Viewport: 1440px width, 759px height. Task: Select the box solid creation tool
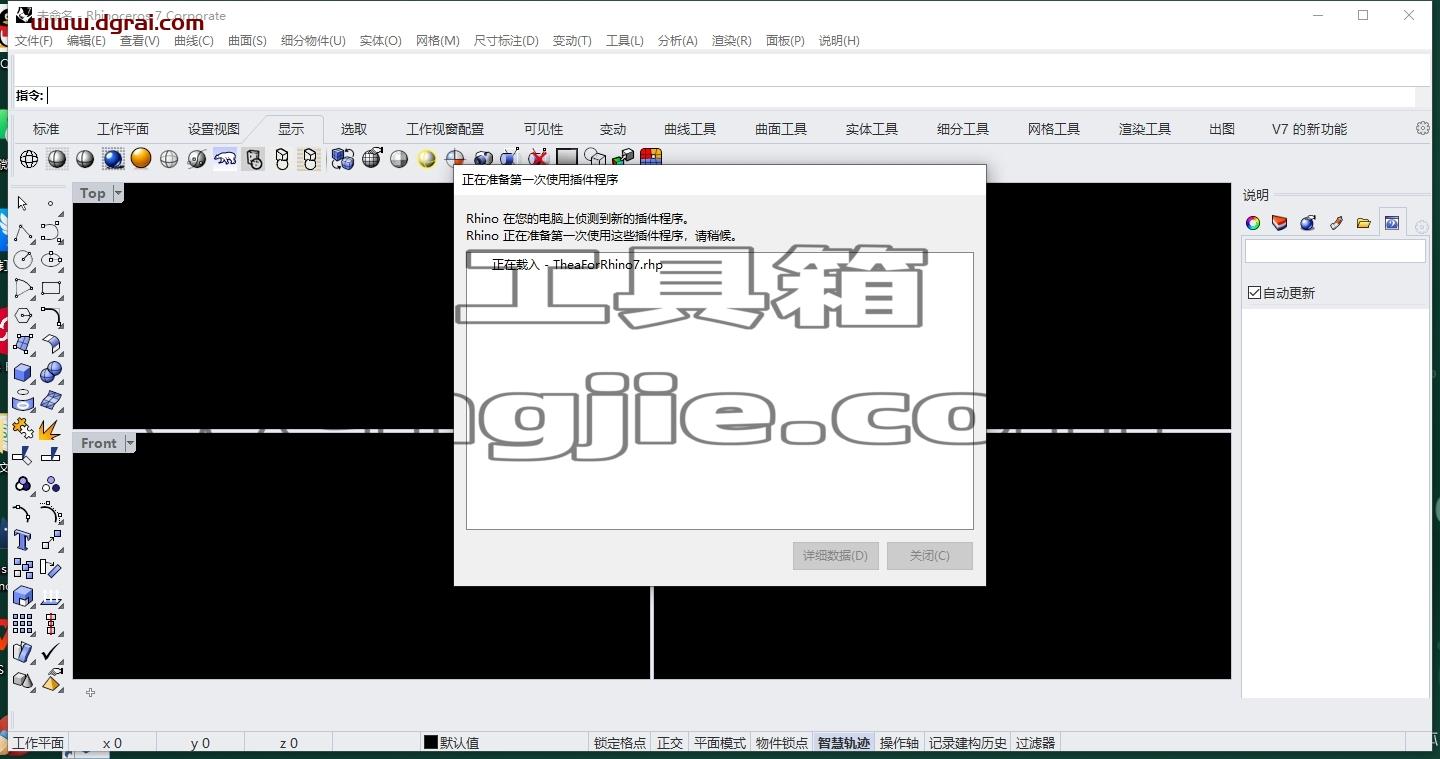pos(23,372)
